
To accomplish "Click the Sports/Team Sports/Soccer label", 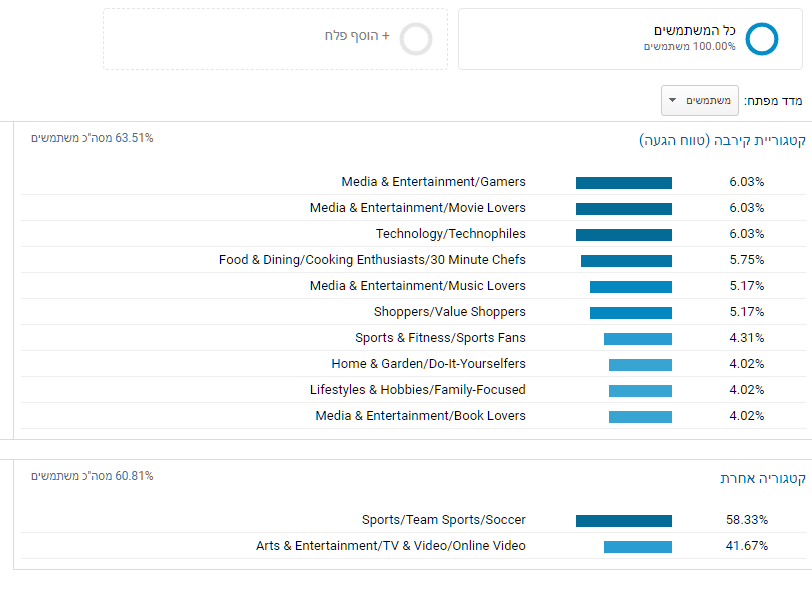I will click(443, 520).
